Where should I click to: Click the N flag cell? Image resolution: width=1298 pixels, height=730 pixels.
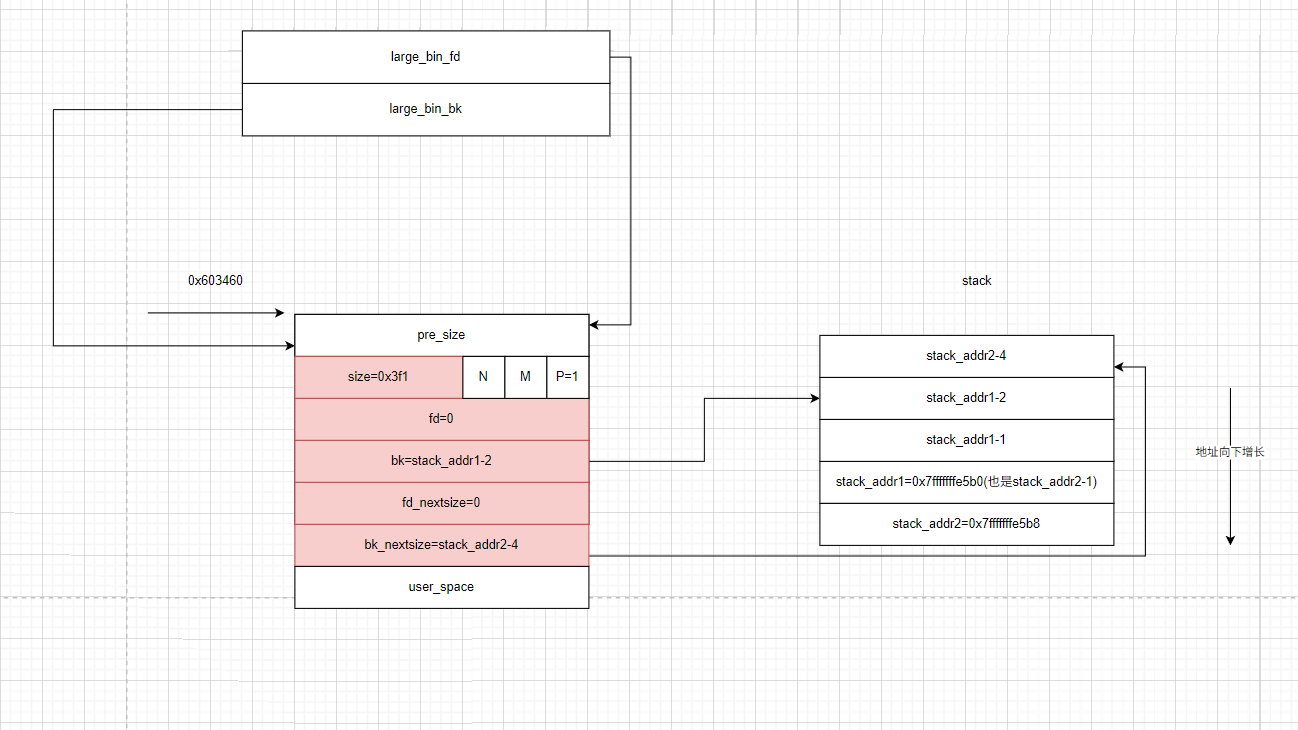point(483,377)
